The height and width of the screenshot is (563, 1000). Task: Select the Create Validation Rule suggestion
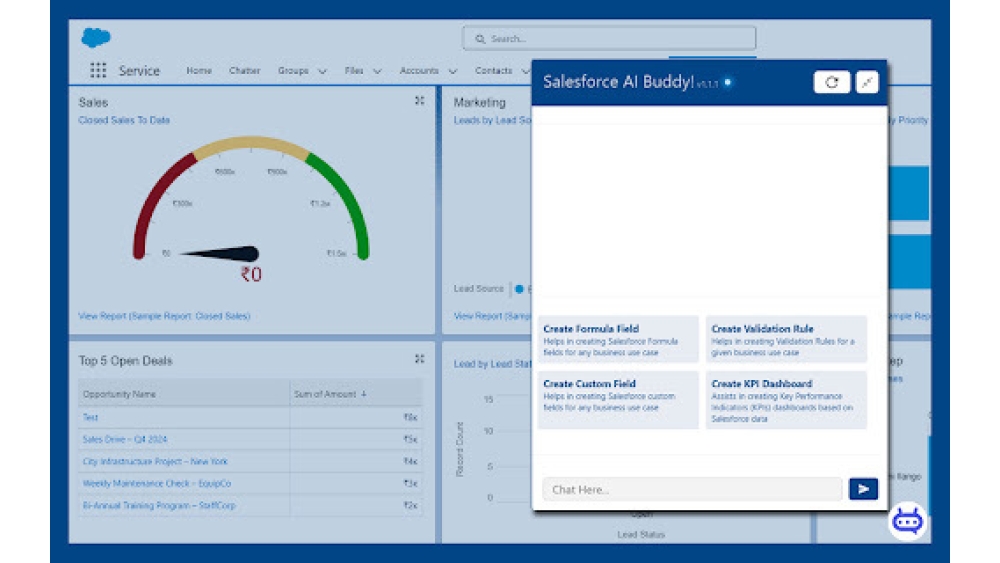(786, 339)
